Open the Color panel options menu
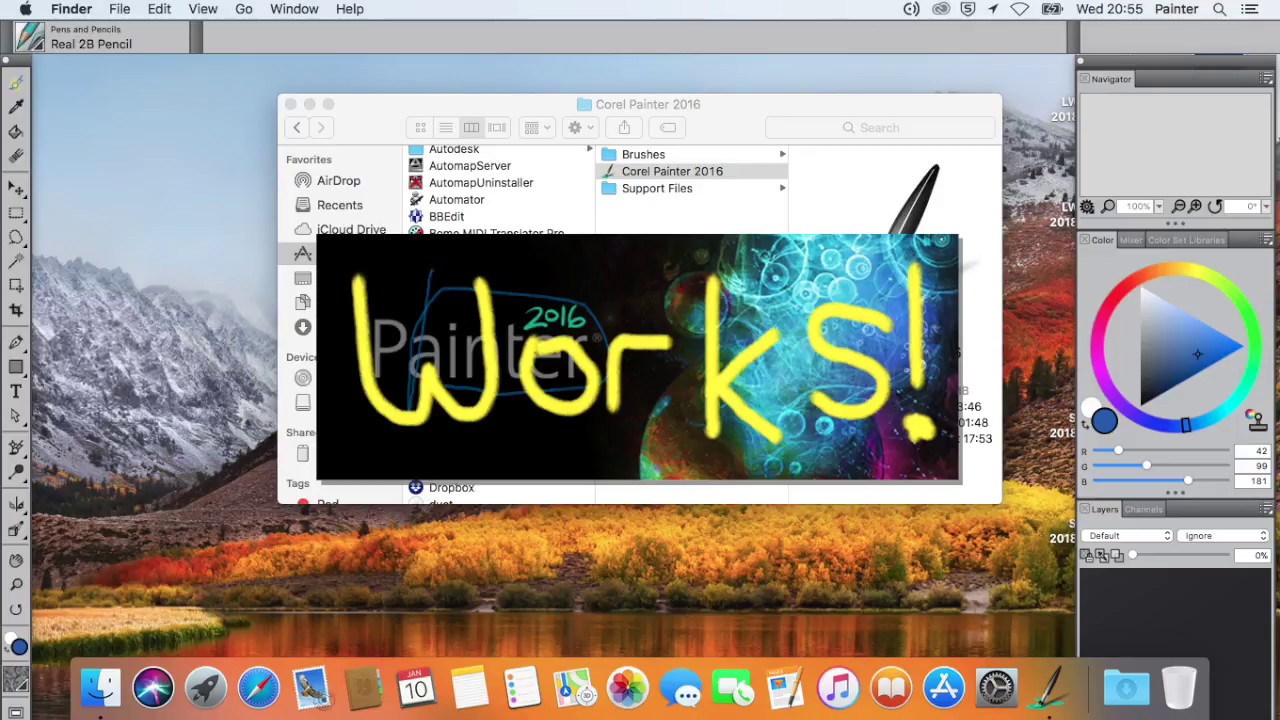 click(x=1267, y=240)
